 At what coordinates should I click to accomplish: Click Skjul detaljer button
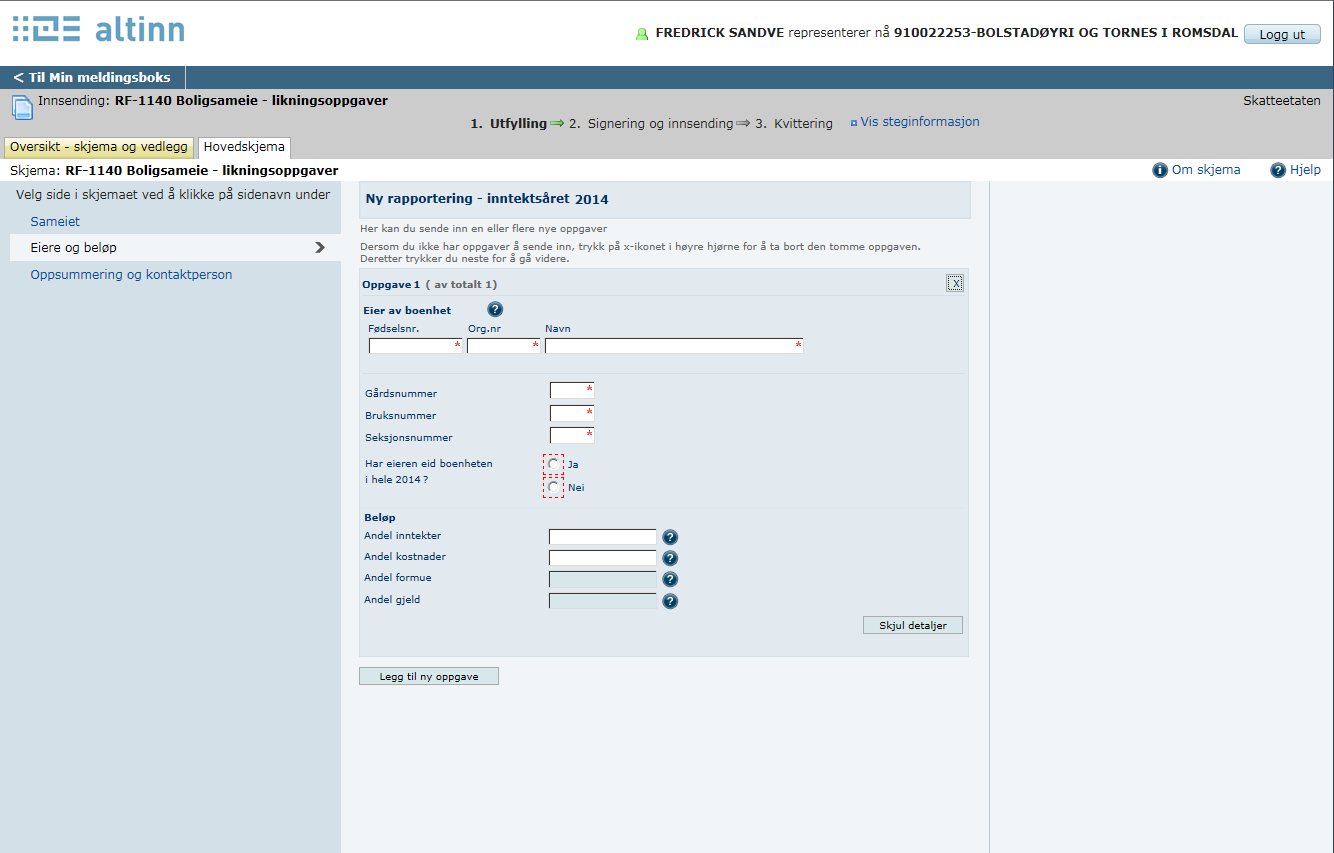pyautogui.click(x=913, y=625)
